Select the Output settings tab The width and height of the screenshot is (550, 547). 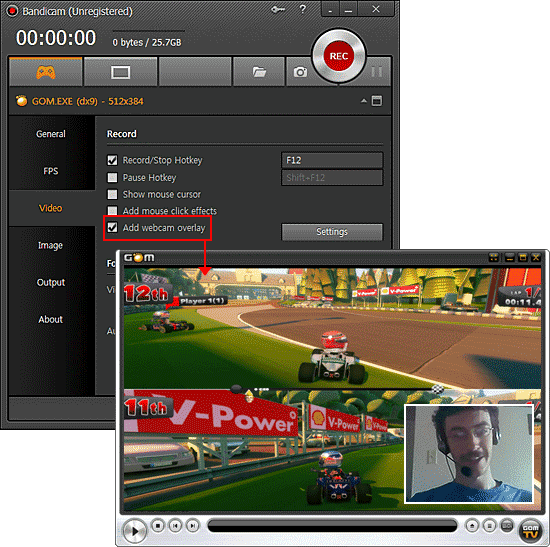pyautogui.click(x=51, y=282)
